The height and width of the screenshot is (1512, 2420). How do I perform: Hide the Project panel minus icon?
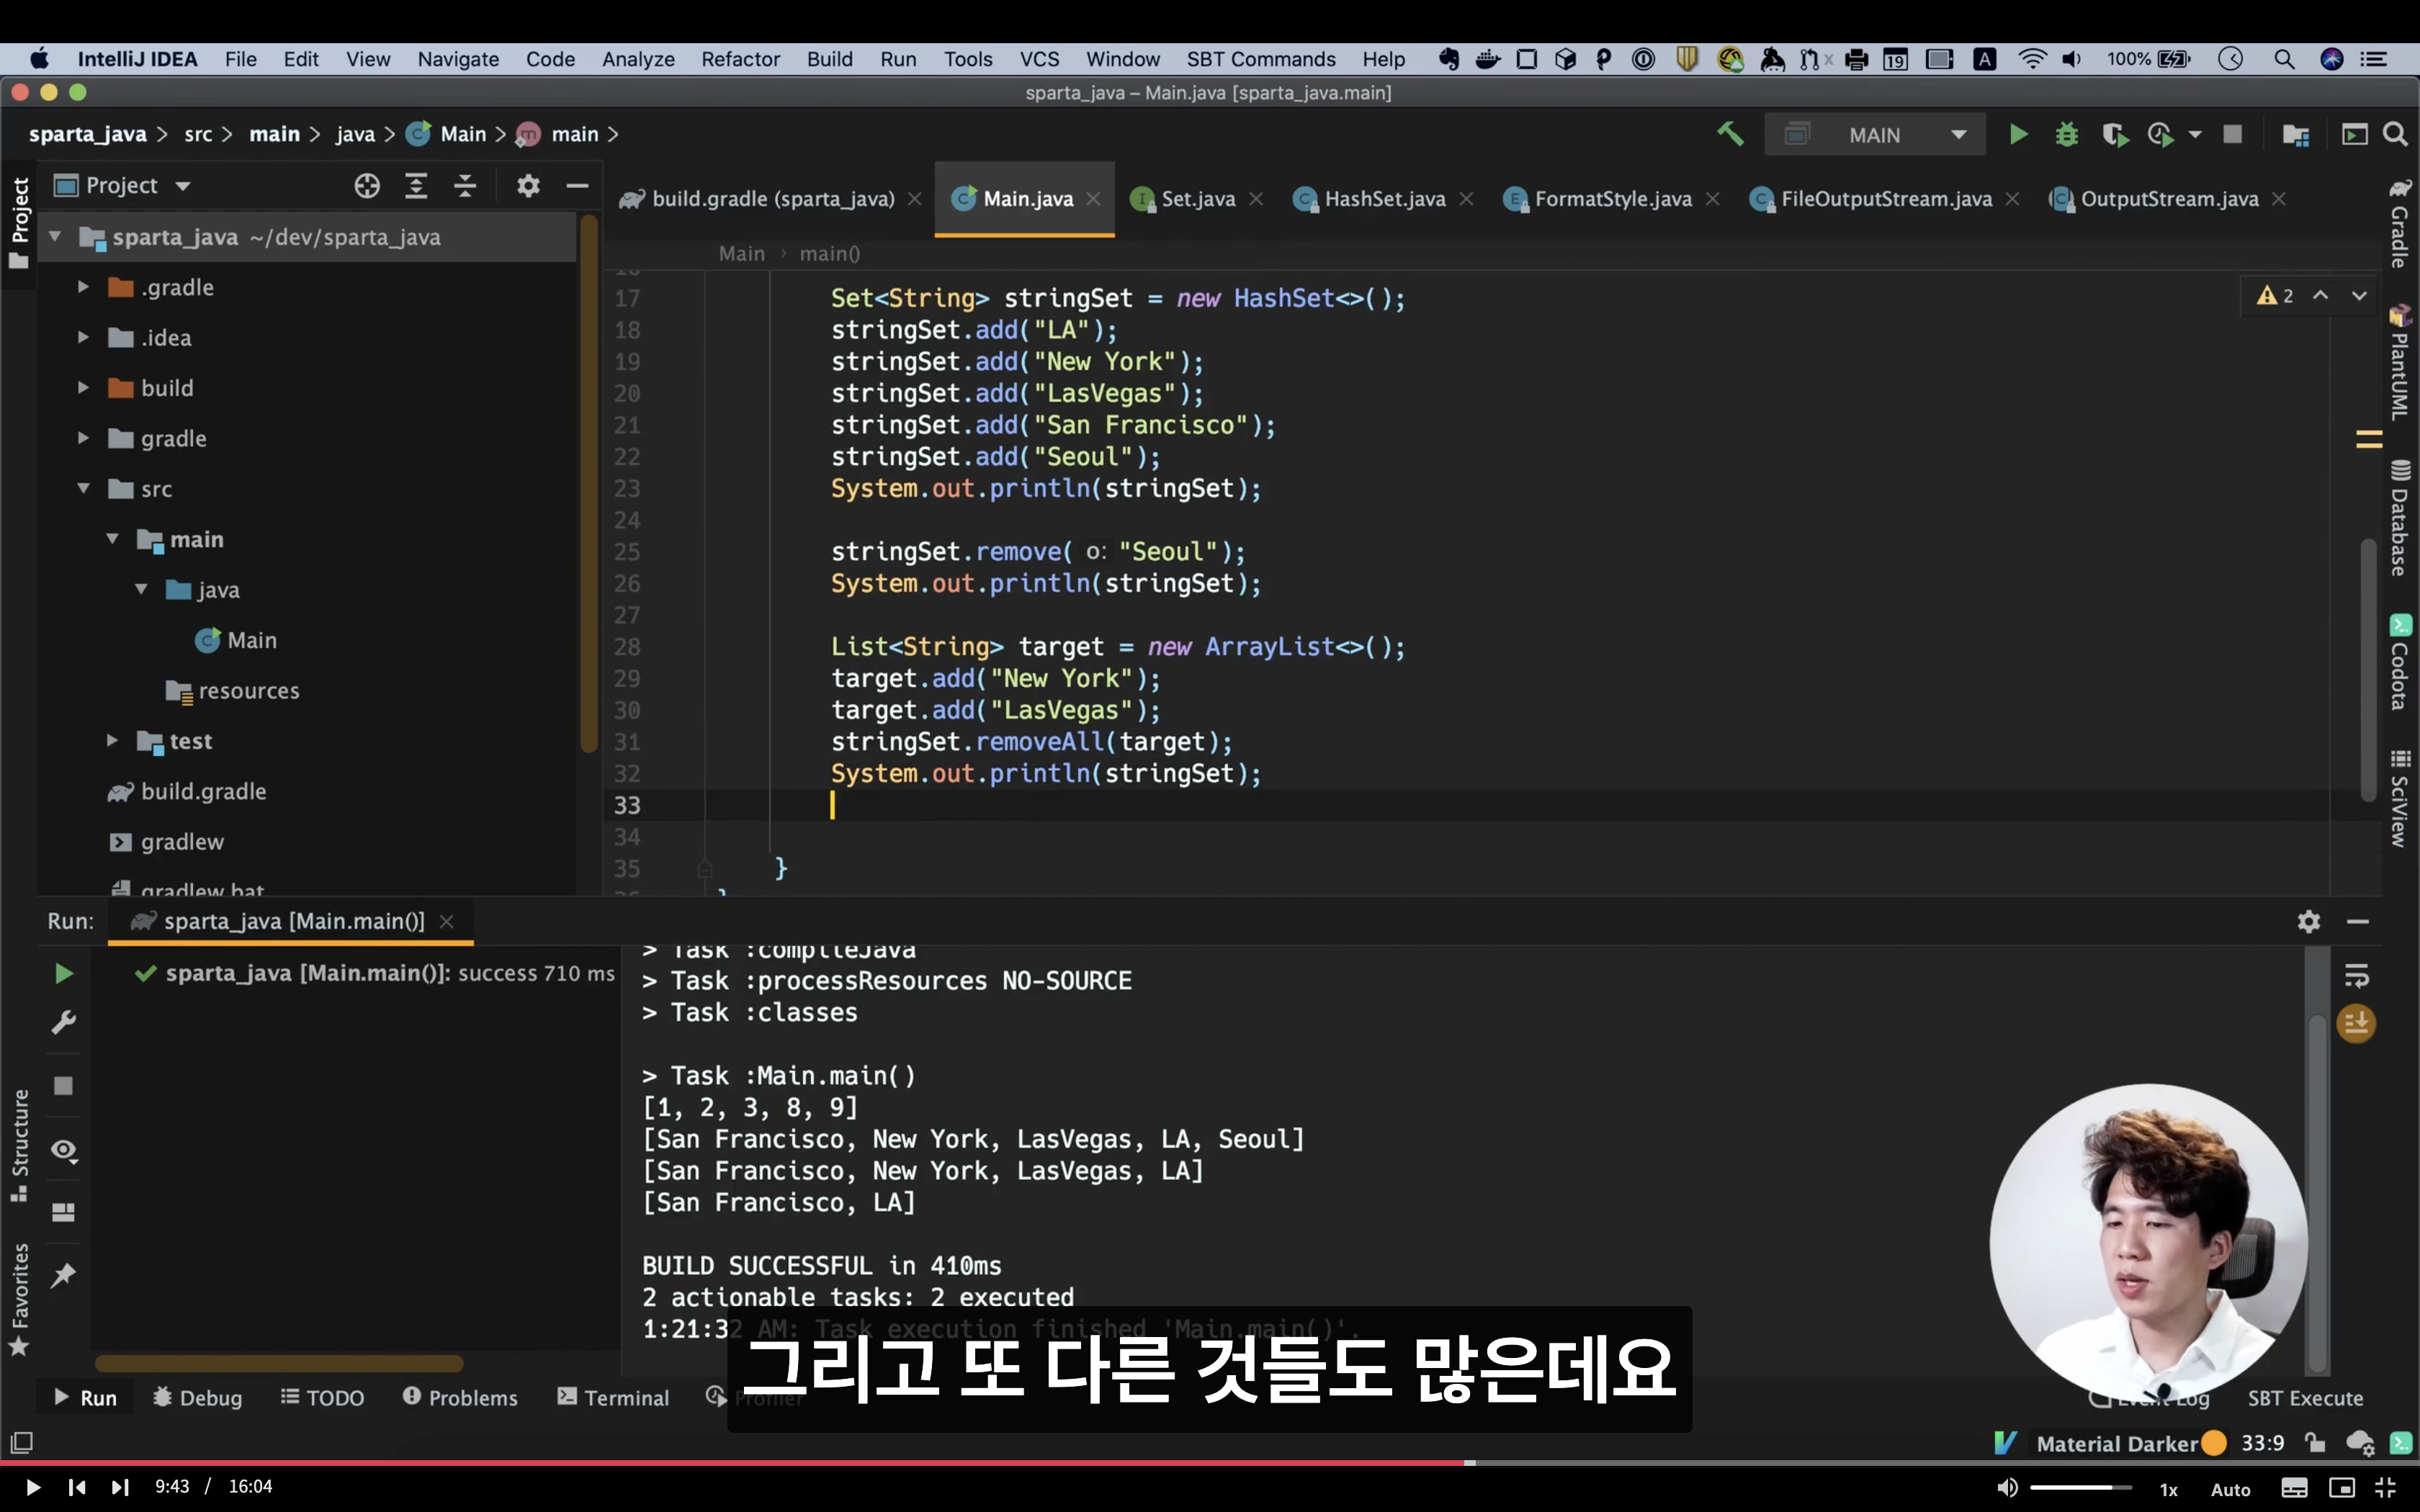tap(577, 186)
